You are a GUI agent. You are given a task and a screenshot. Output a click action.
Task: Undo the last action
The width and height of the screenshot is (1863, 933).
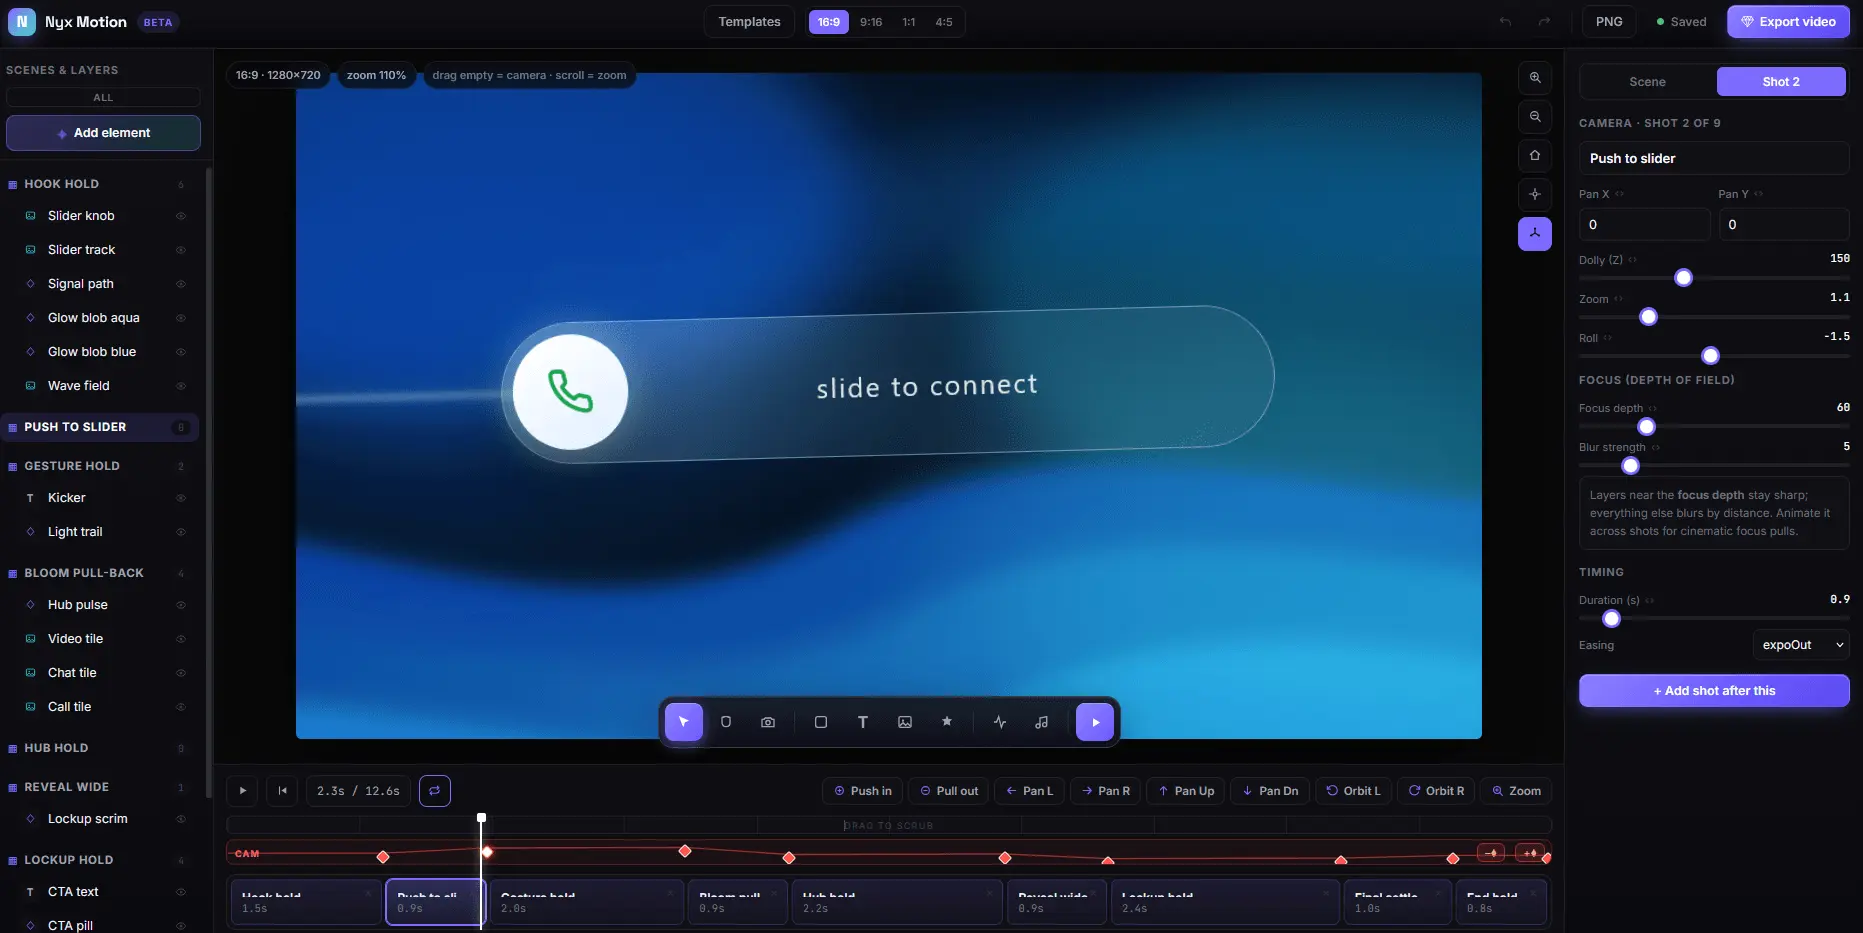click(1505, 22)
